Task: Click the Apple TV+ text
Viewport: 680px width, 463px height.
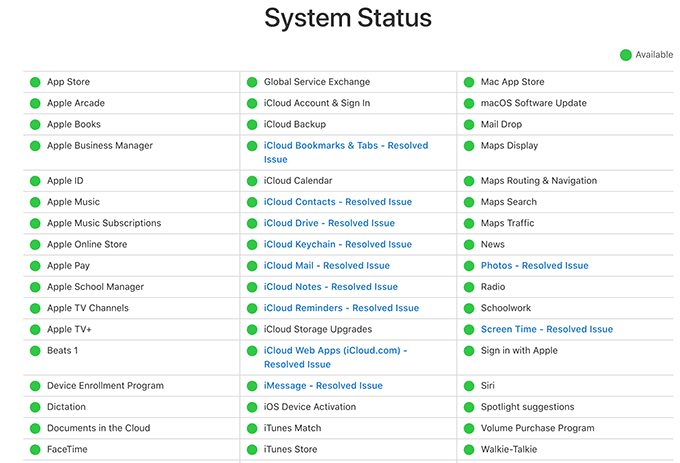Action: click(69, 329)
